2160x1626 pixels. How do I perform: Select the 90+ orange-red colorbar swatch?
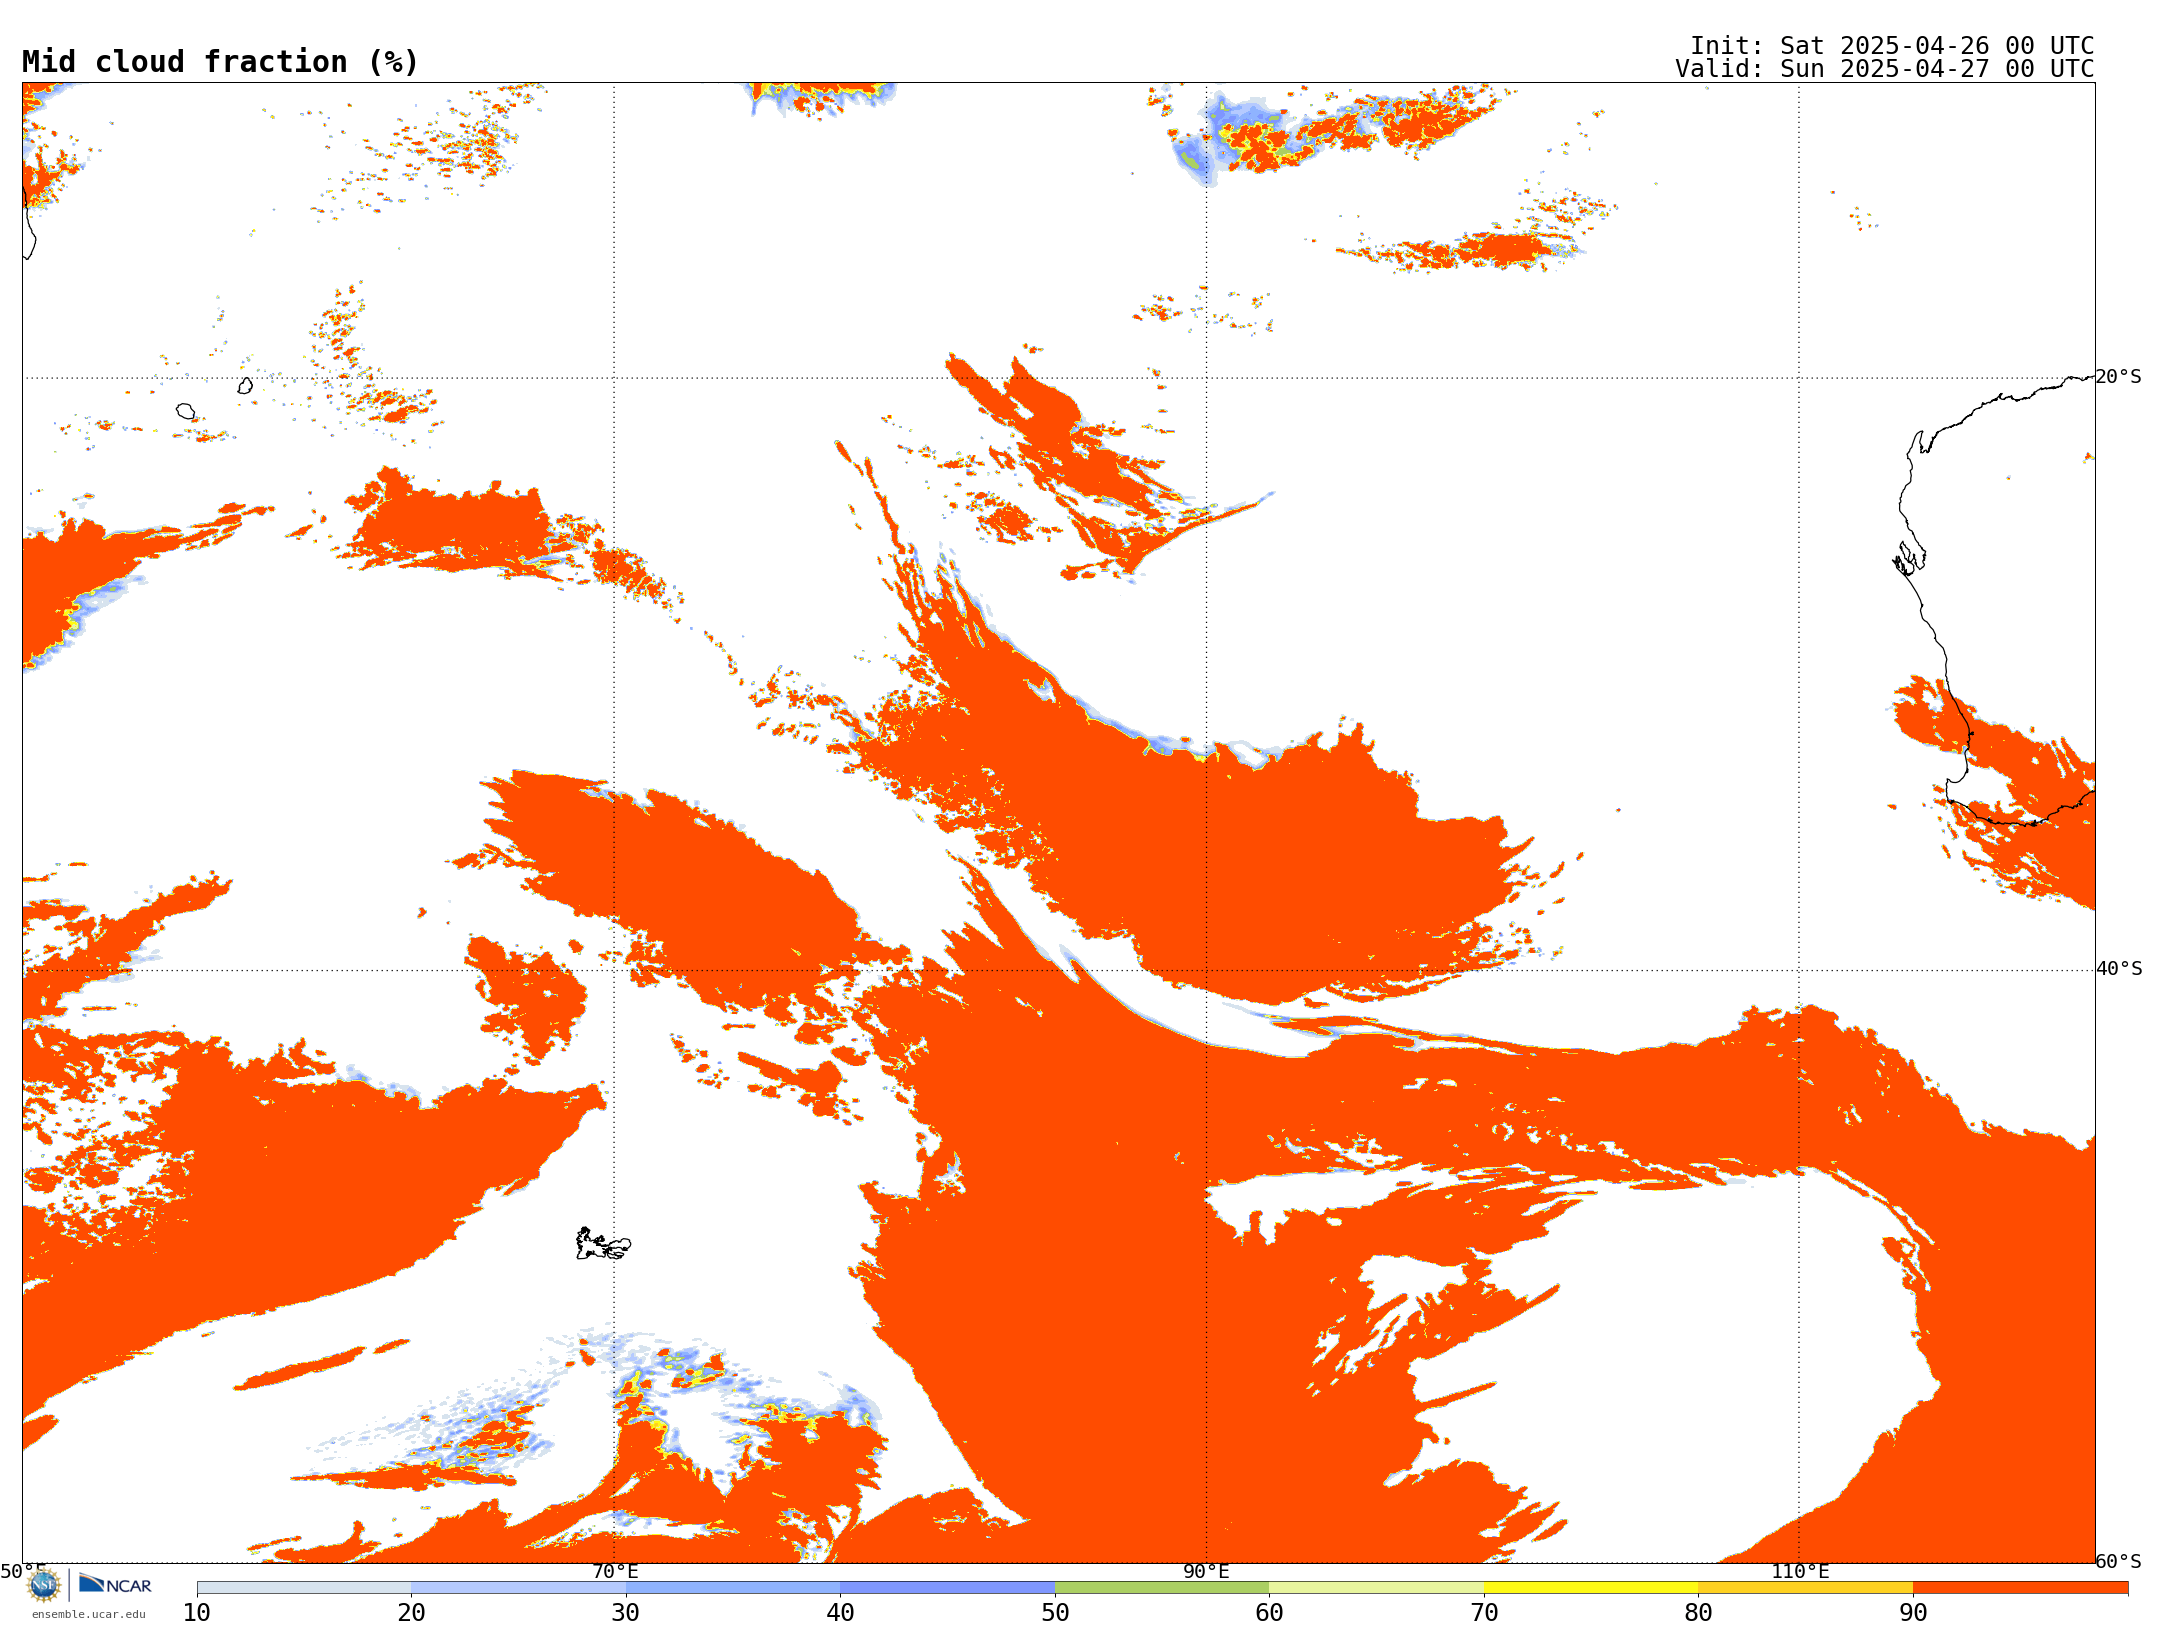pos(2021,1588)
